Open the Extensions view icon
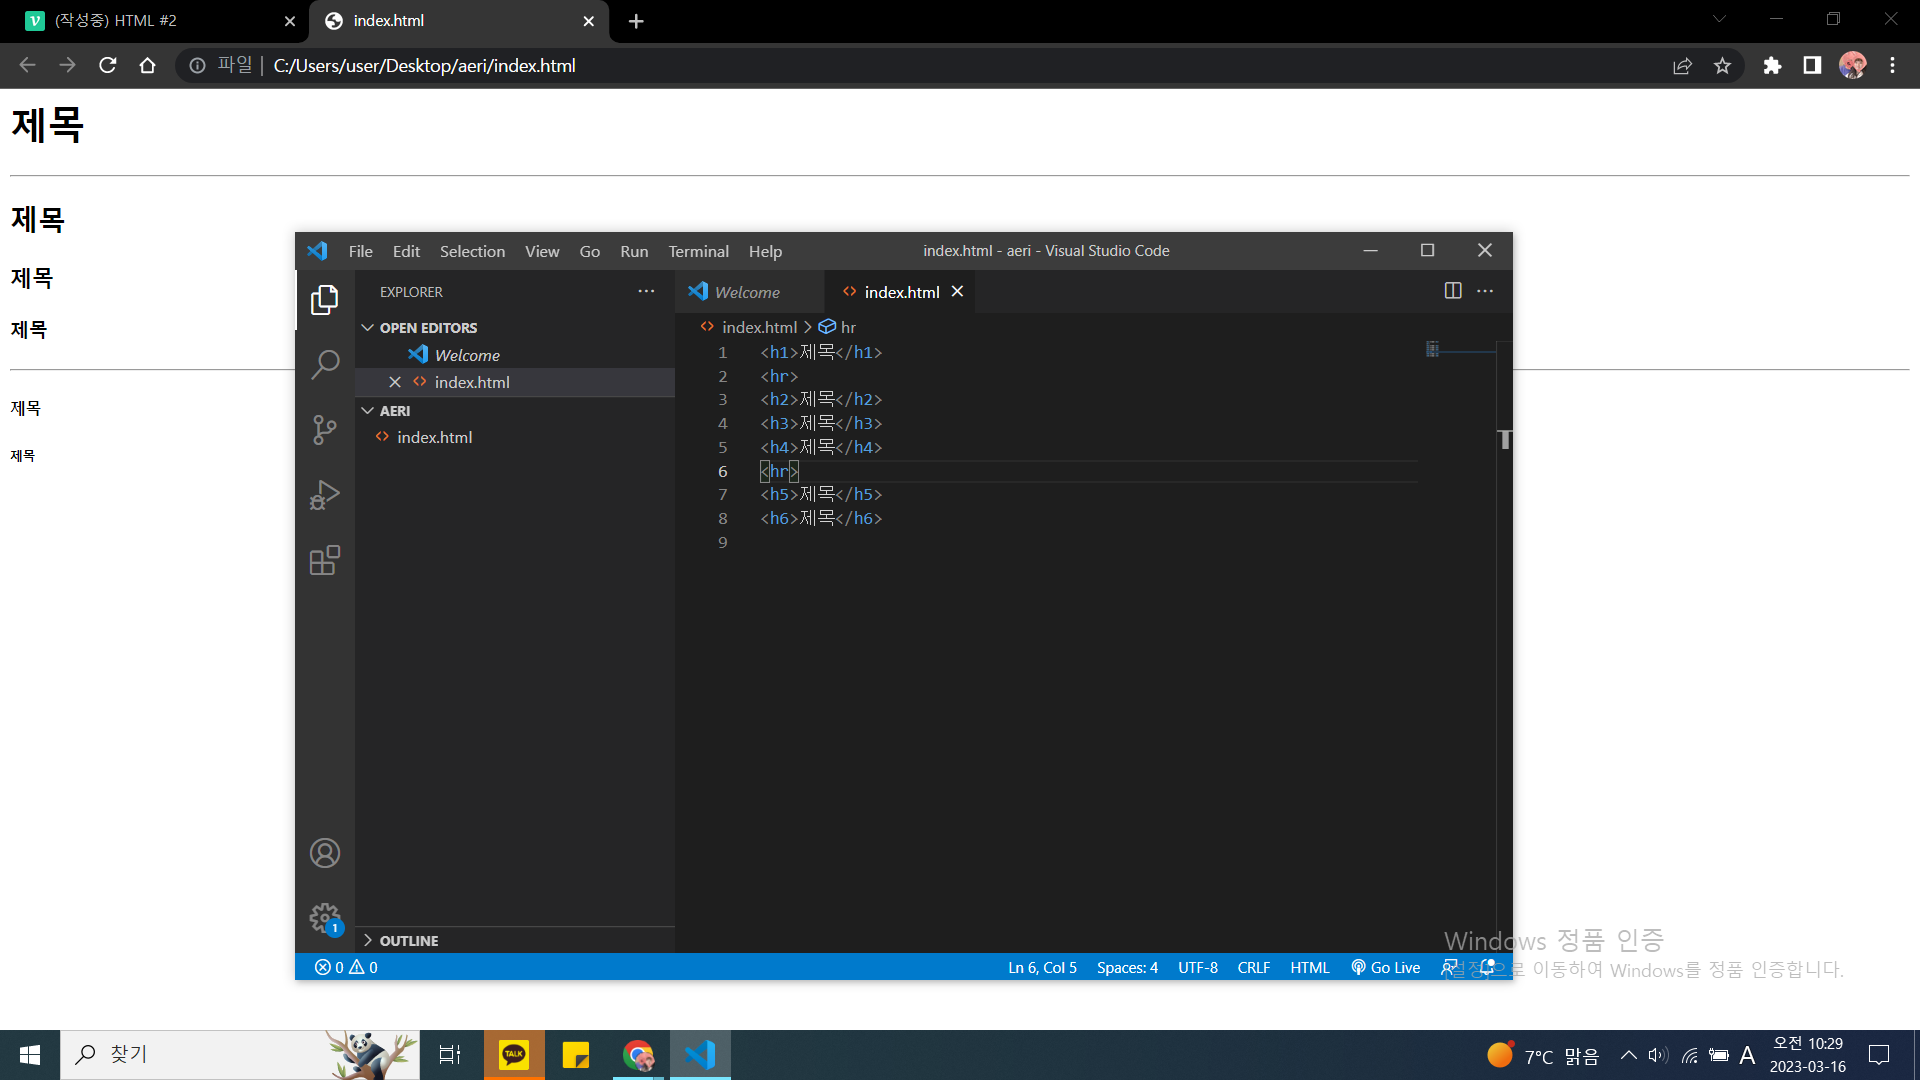The height and width of the screenshot is (1080, 1920). [x=325, y=560]
